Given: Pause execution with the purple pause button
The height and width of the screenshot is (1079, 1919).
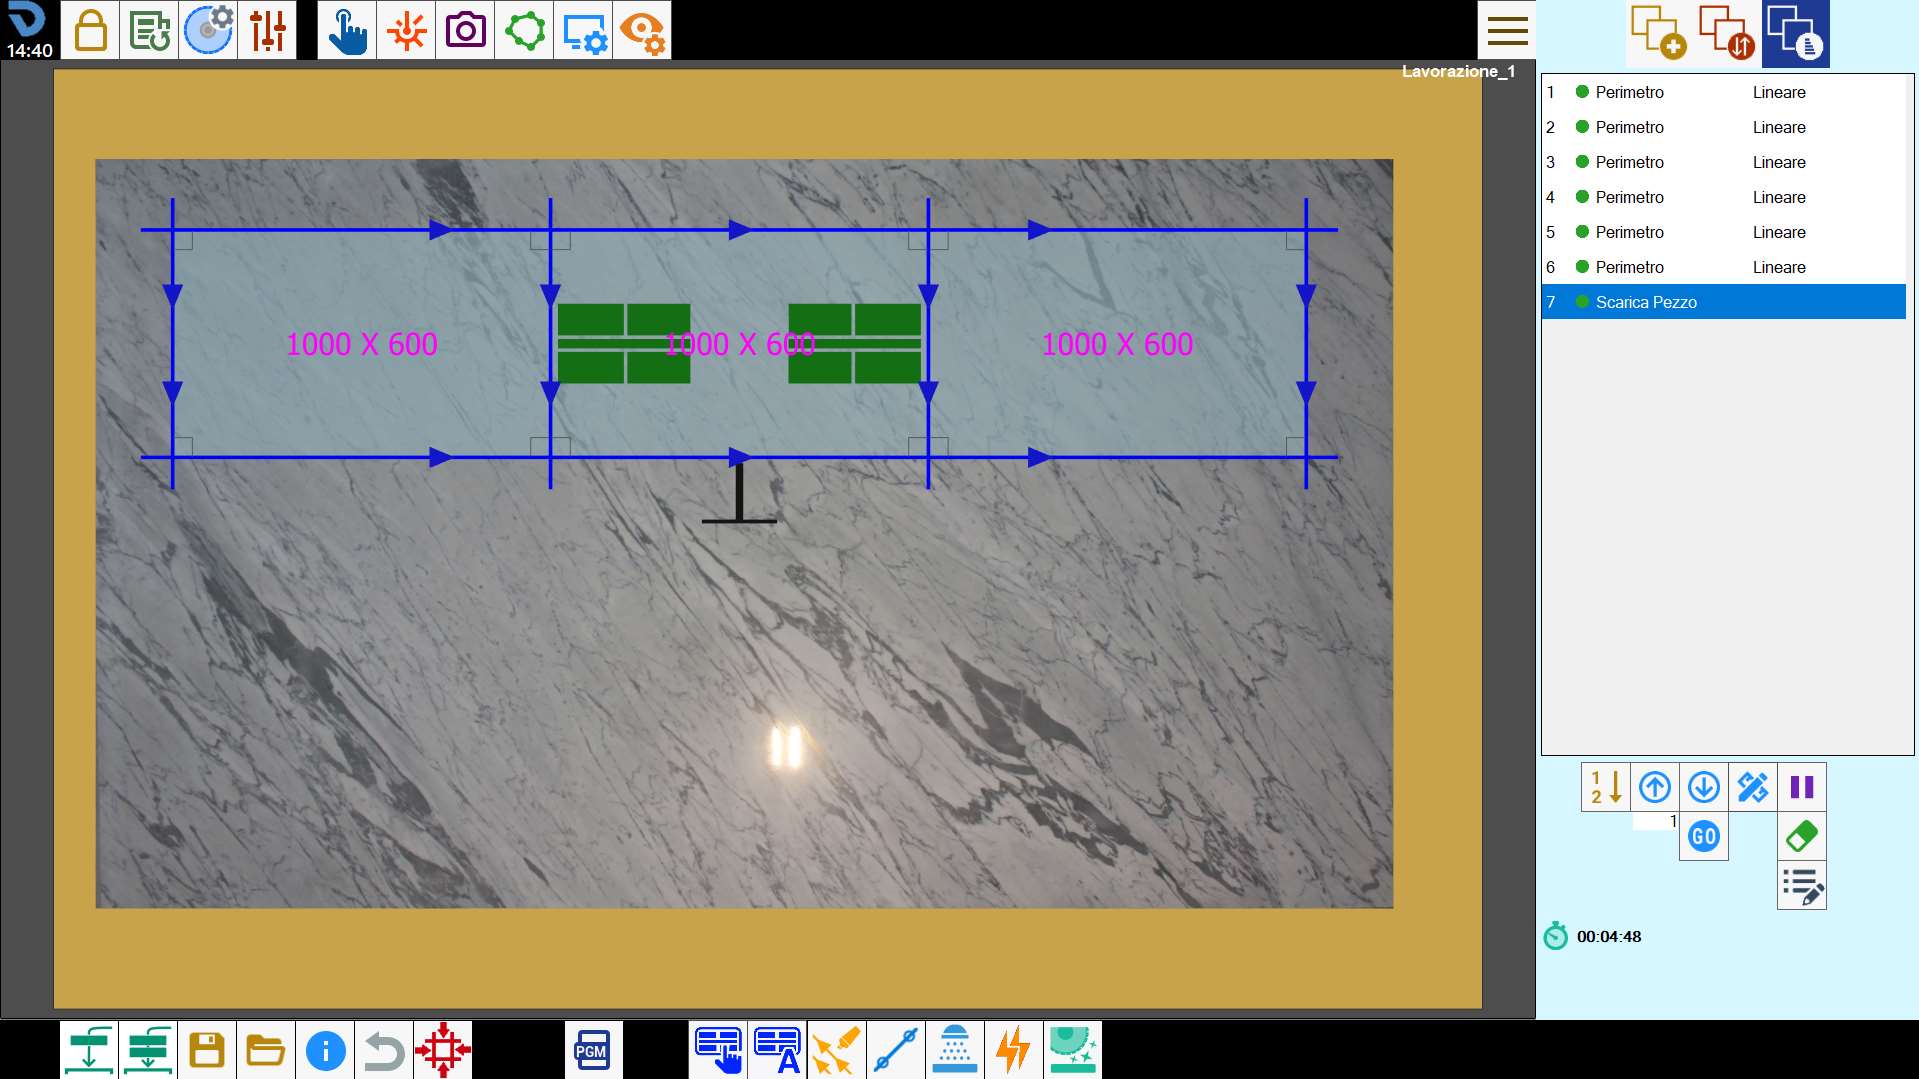Looking at the screenshot, I should click(x=1802, y=787).
